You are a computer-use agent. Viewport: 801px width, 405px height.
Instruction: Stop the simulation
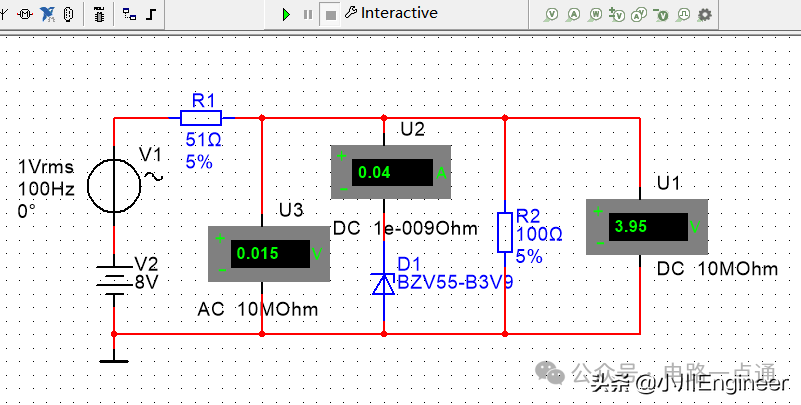[x=331, y=15]
